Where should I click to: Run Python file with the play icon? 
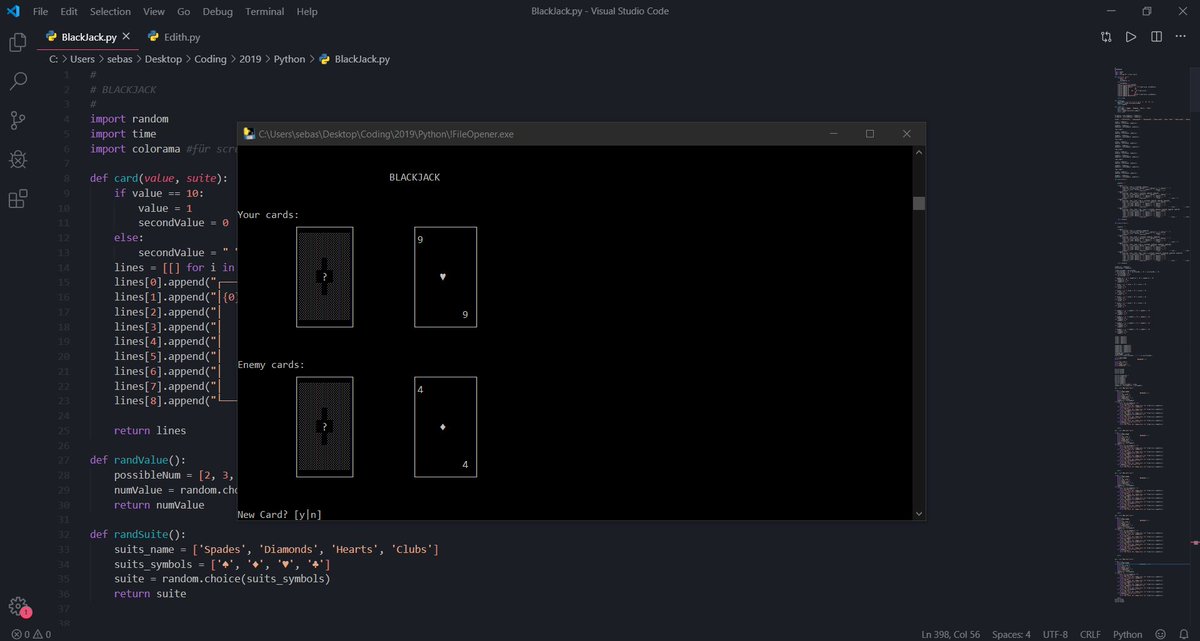click(1131, 37)
